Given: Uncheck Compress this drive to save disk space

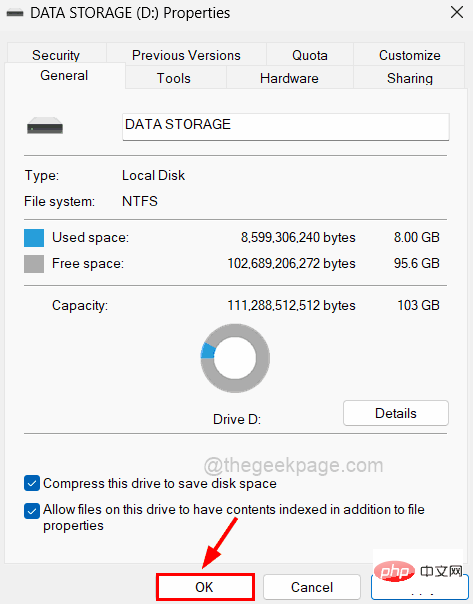Looking at the screenshot, I should 32,483.
